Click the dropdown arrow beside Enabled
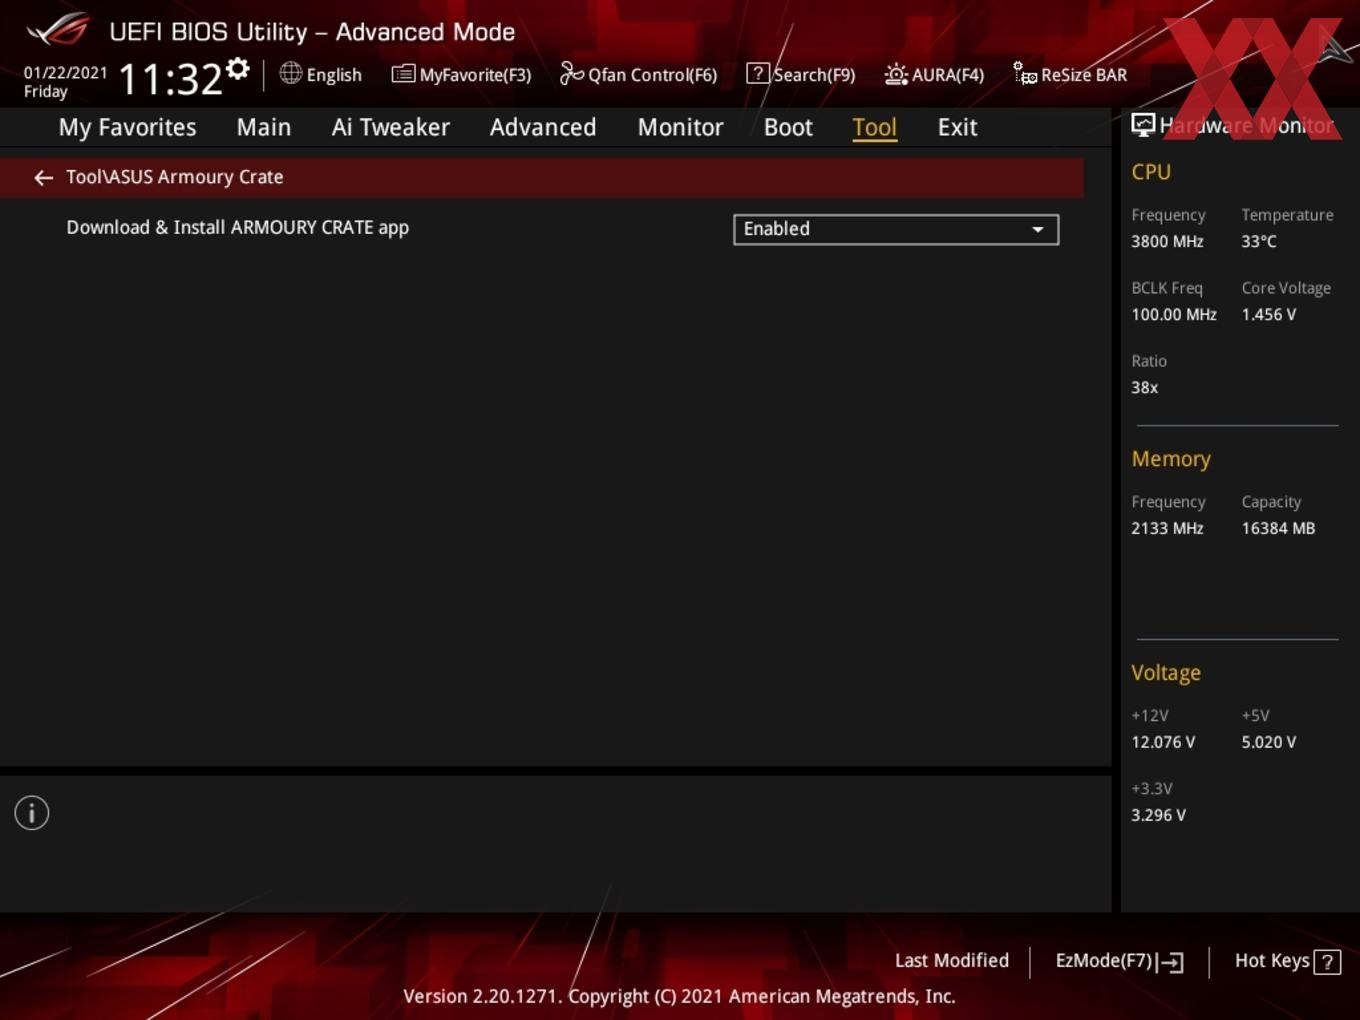1360x1020 pixels. 1038,230
